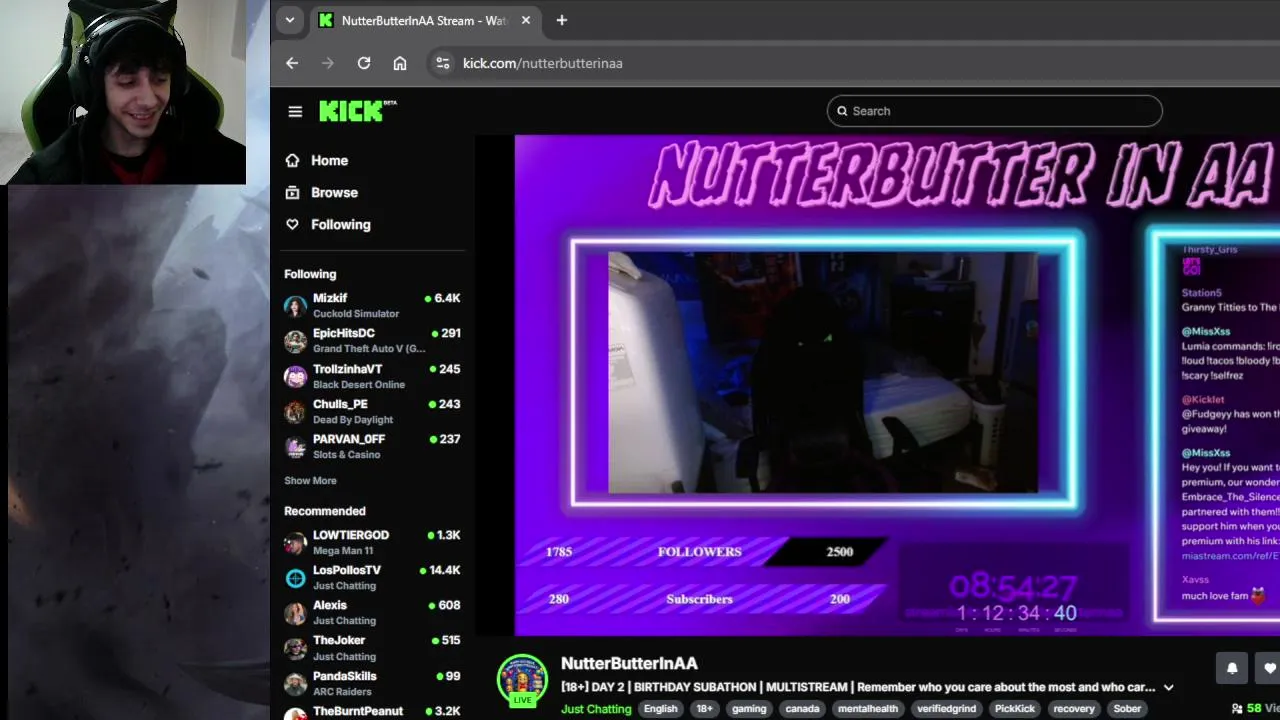Click LosPollosTV's avatar icon
1280x720 pixels.
[295, 578]
